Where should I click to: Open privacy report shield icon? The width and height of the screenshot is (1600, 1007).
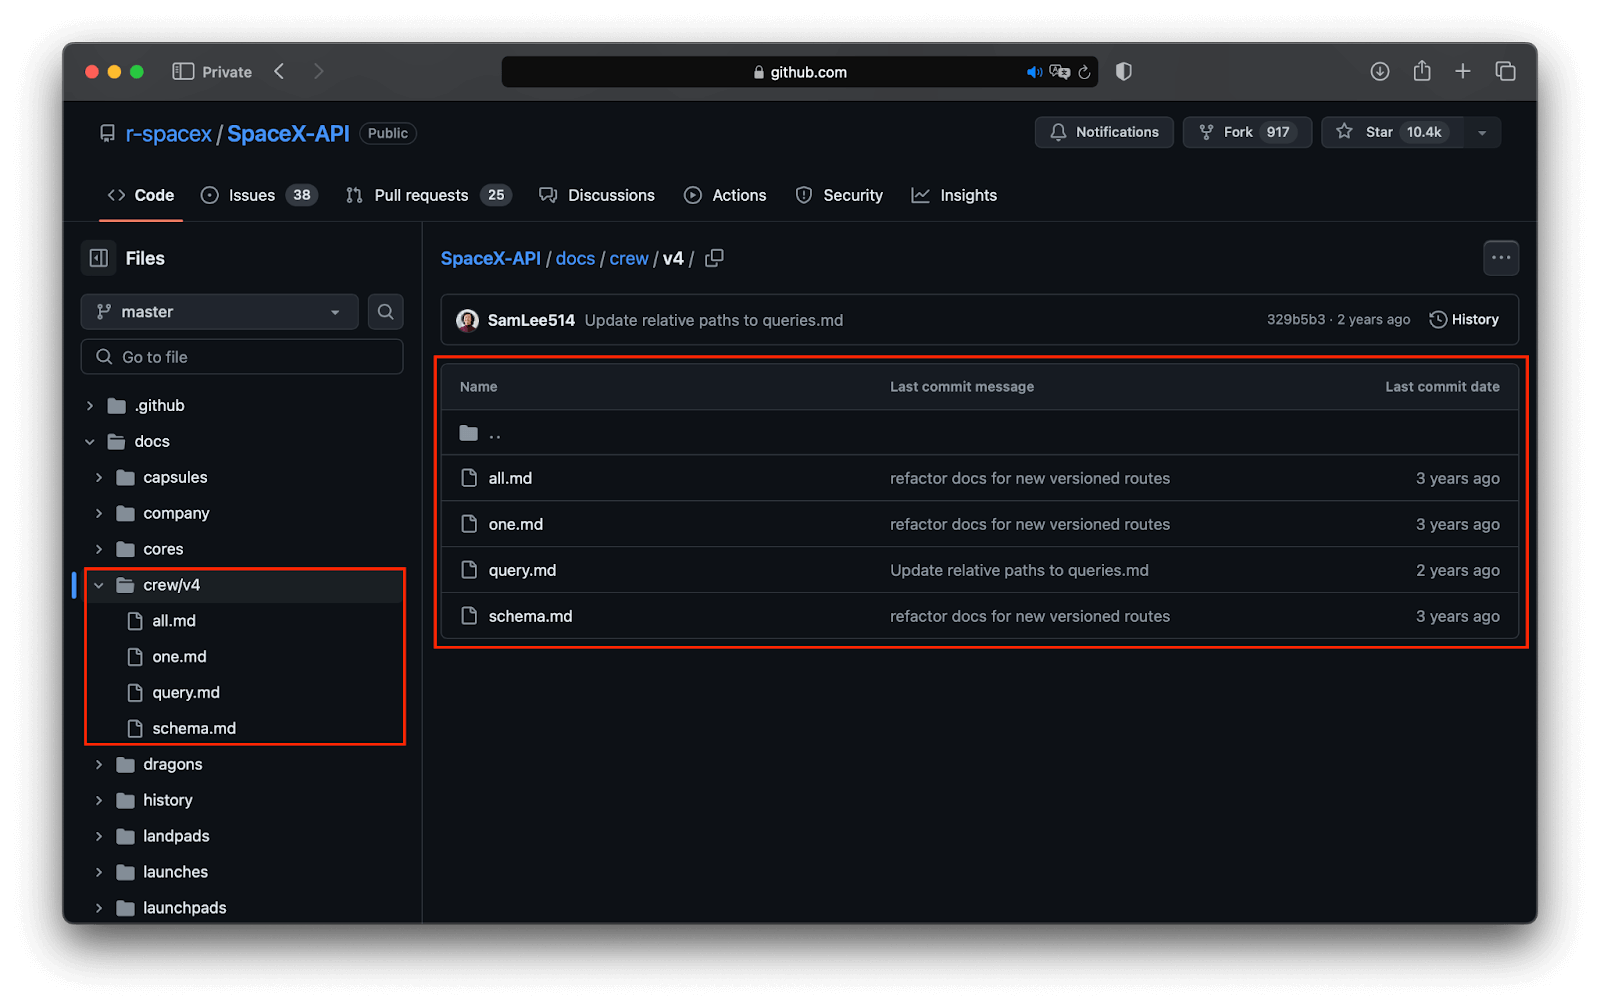(x=1124, y=71)
